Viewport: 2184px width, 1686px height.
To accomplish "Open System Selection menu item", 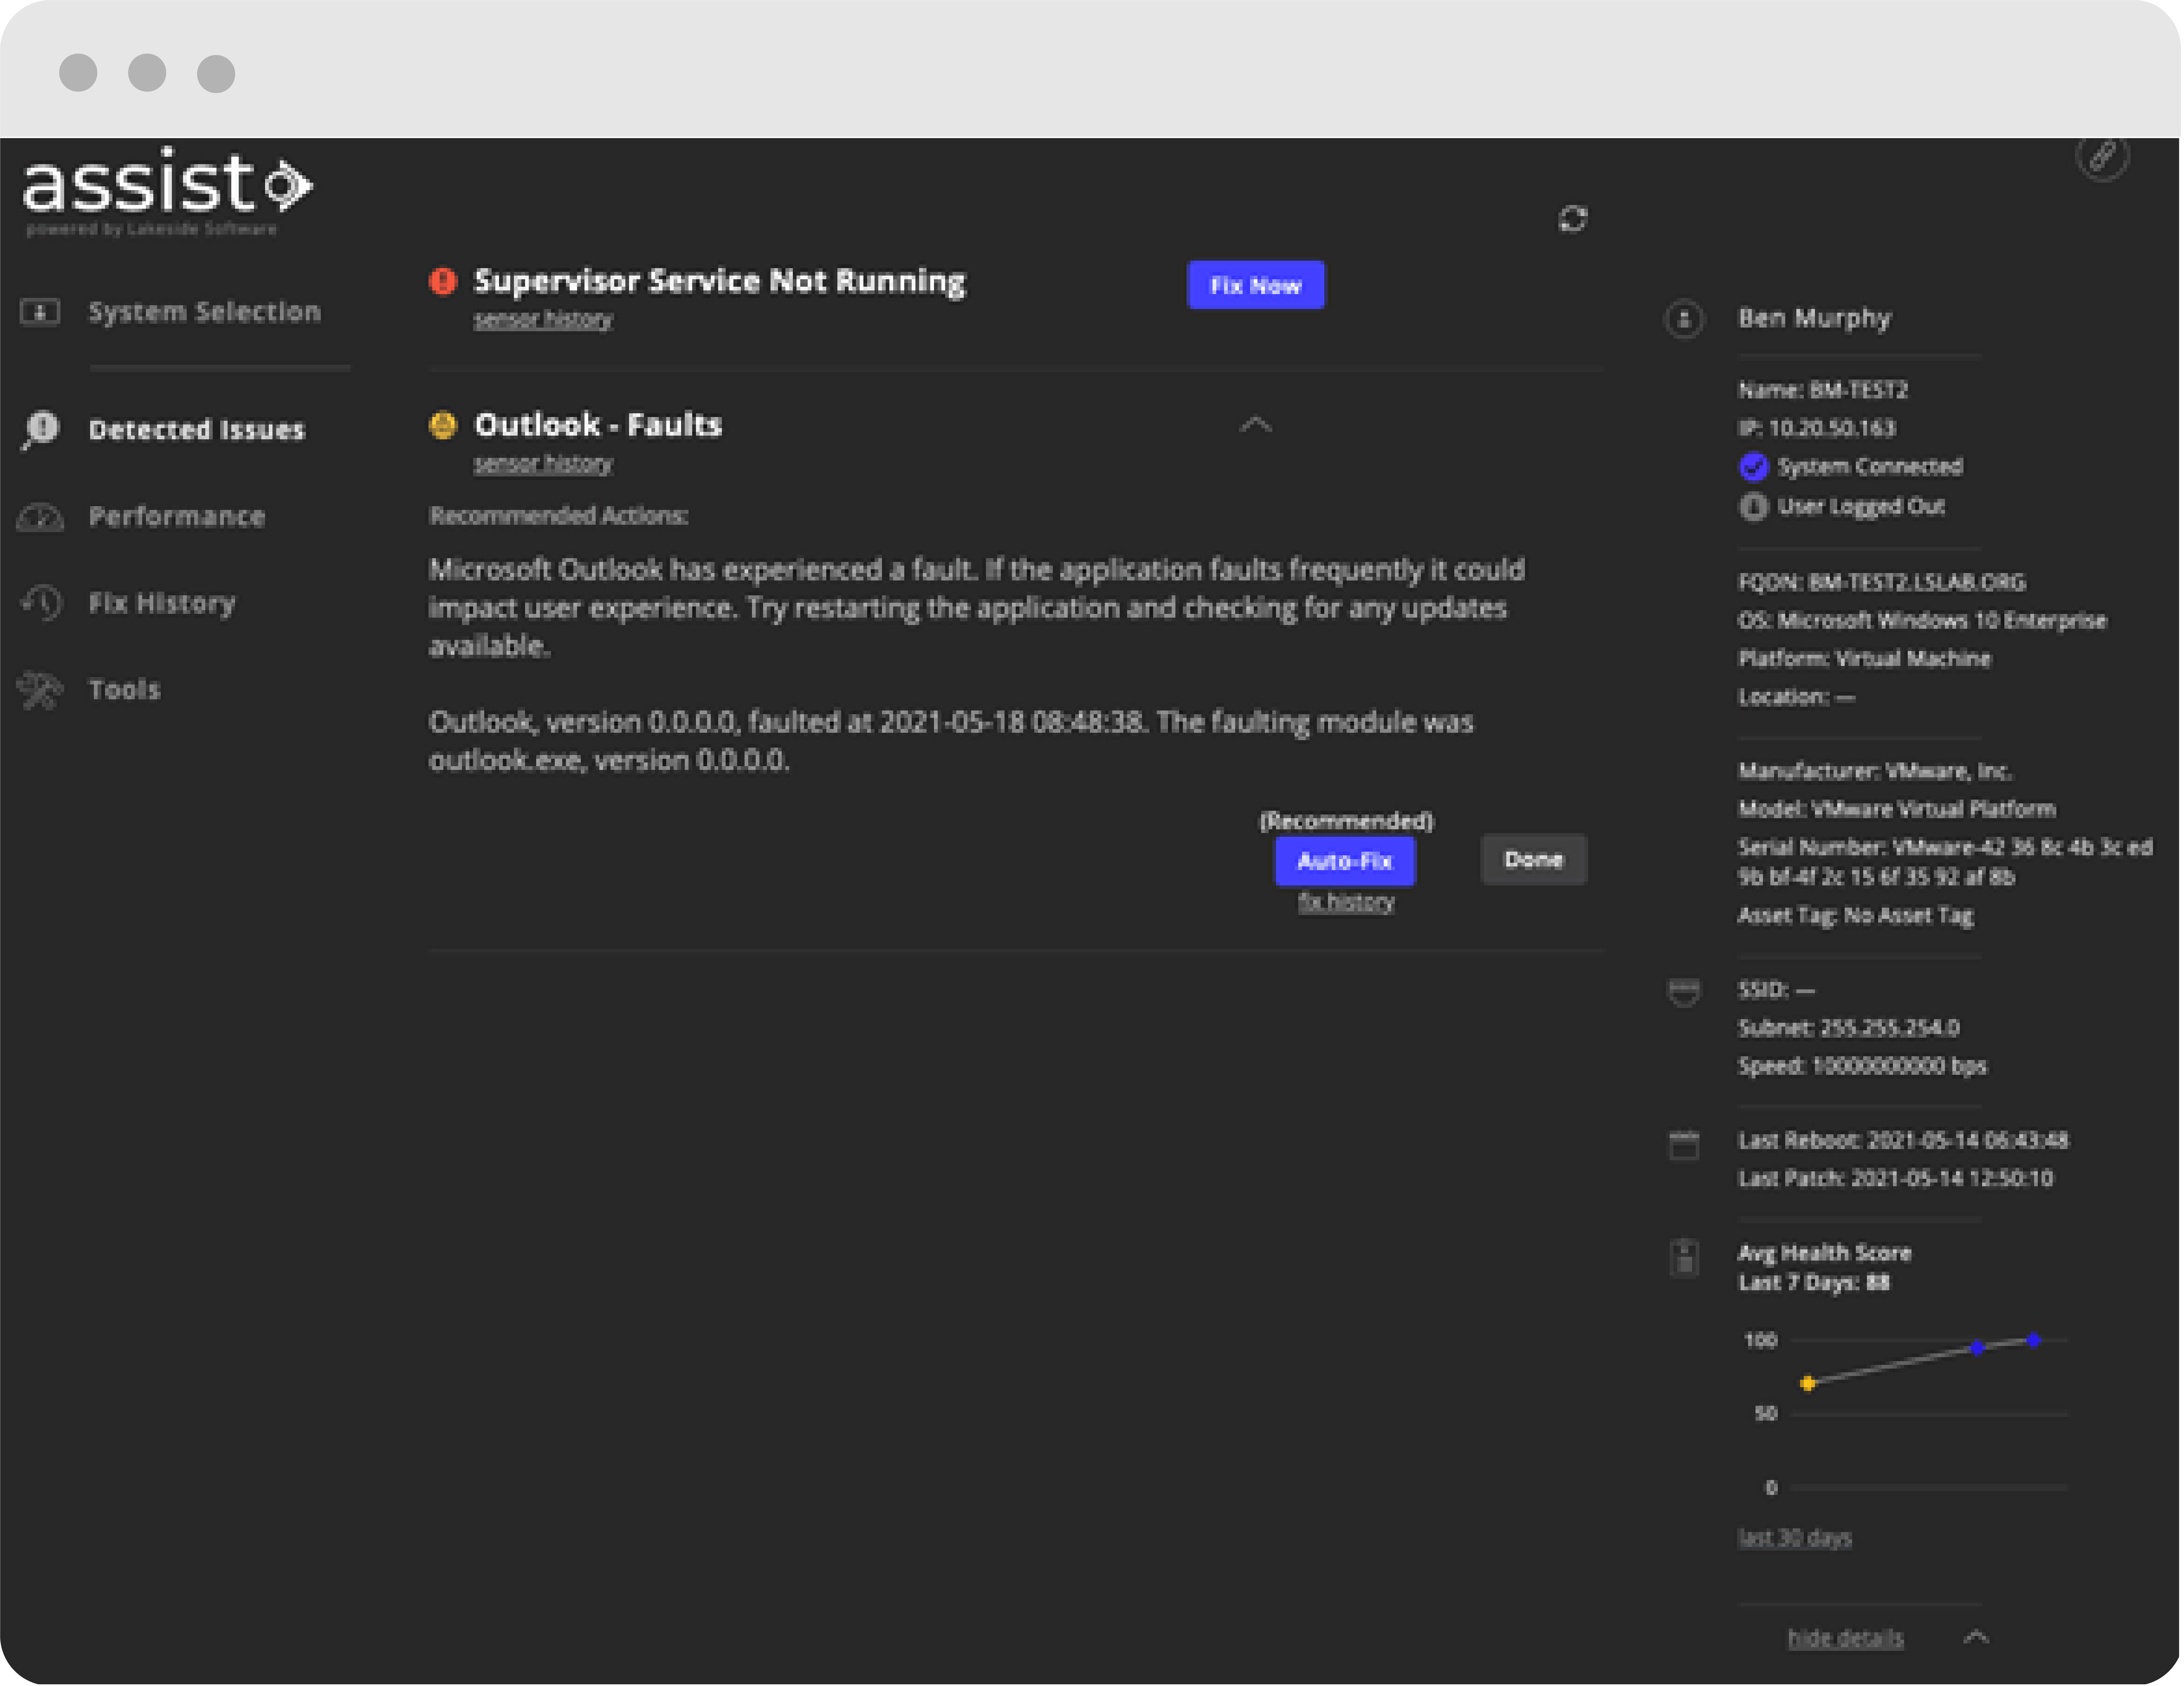I will tap(205, 312).
